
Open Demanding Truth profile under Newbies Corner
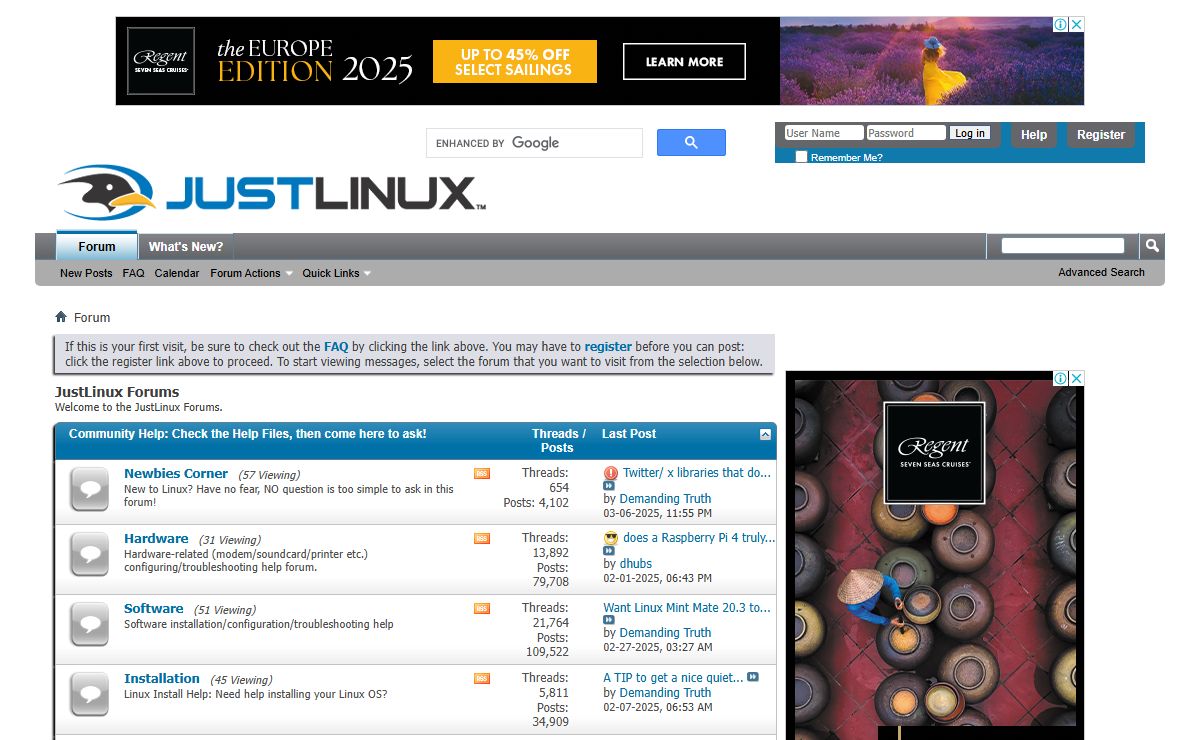click(665, 498)
